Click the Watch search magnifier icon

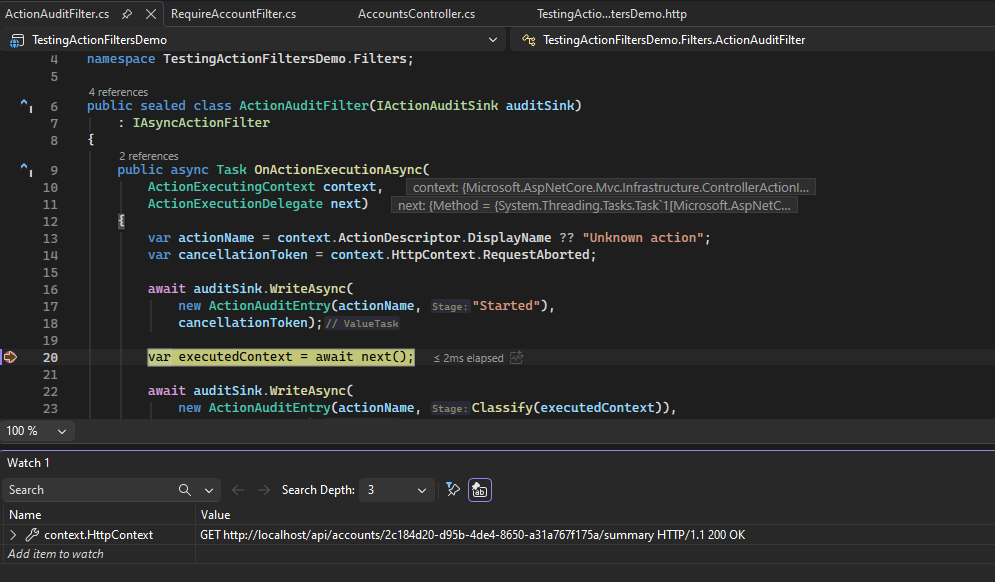click(x=185, y=490)
